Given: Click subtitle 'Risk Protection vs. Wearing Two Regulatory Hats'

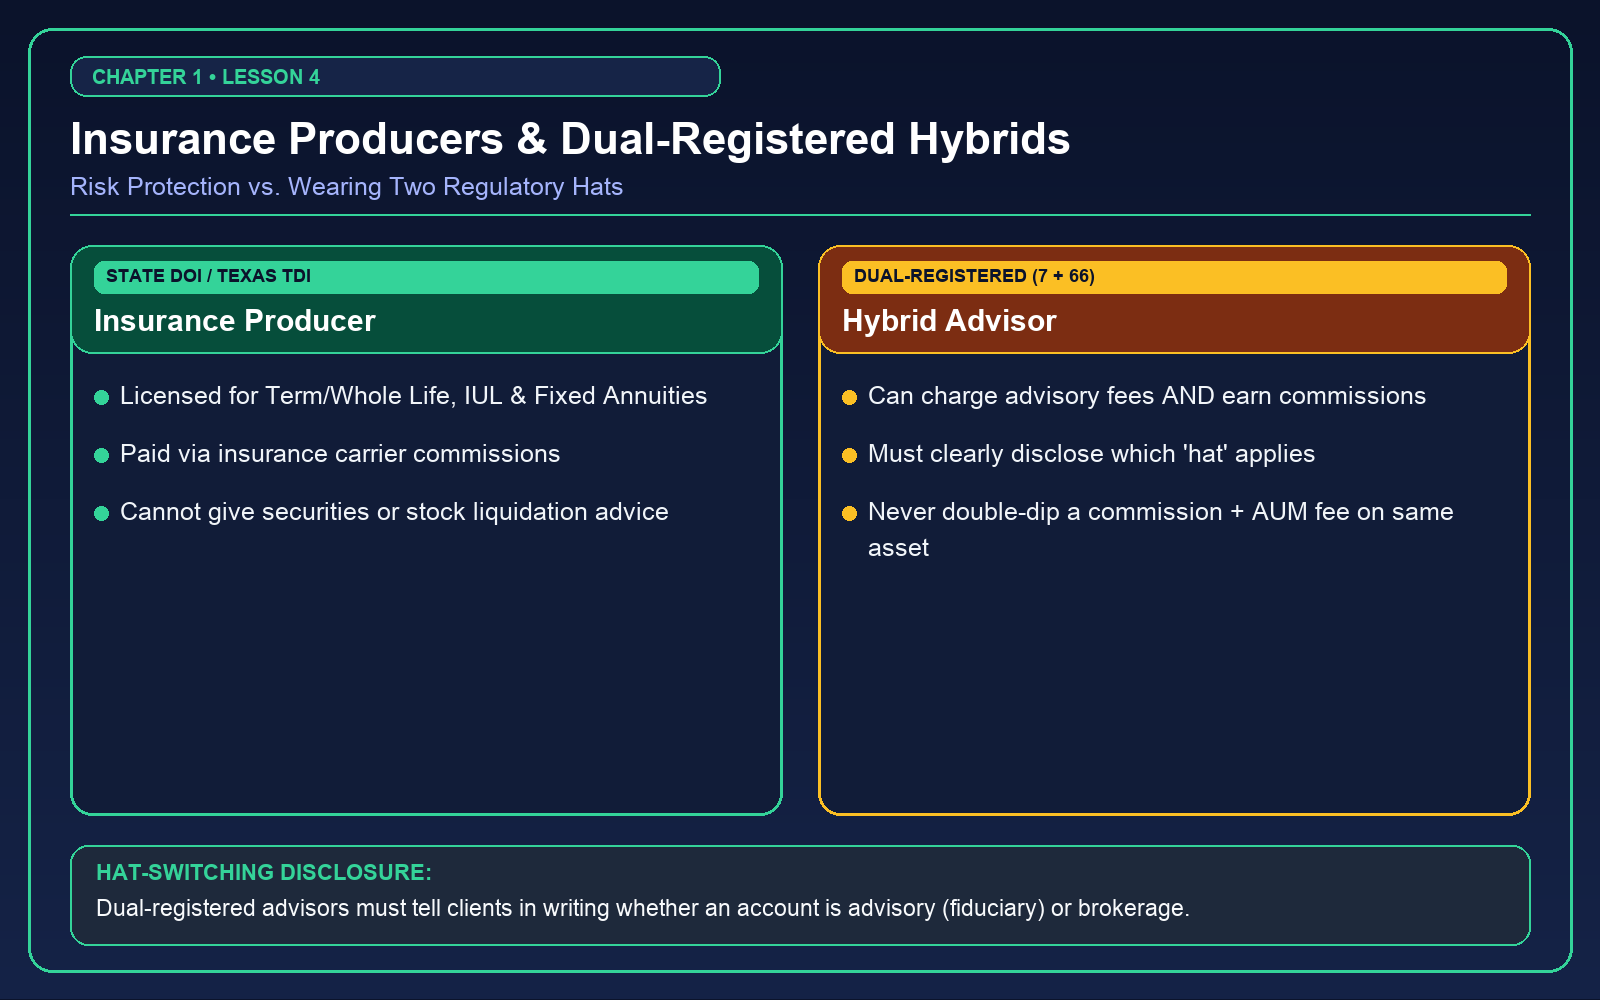Looking at the screenshot, I should tap(347, 187).
